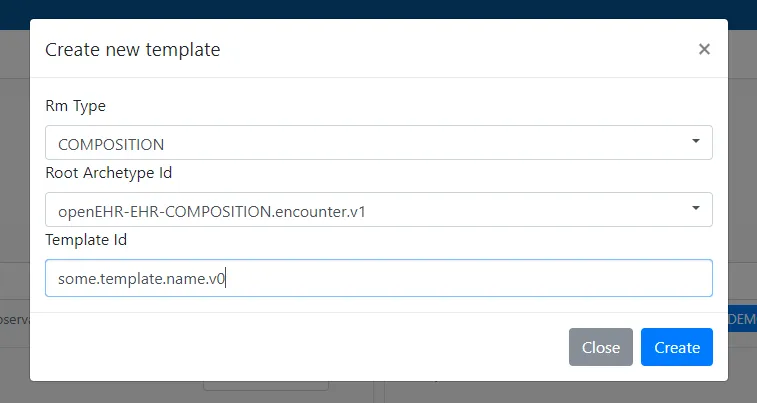The image size is (757, 403).
Task: Click the Rm Type label
Action: [75, 105]
